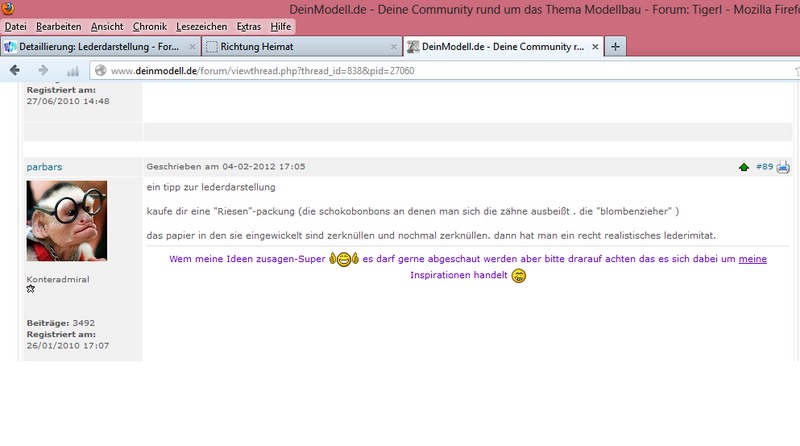Click date '27/06/2010 14:48' above
This screenshot has height=446, width=800.
(x=68, y=101)
